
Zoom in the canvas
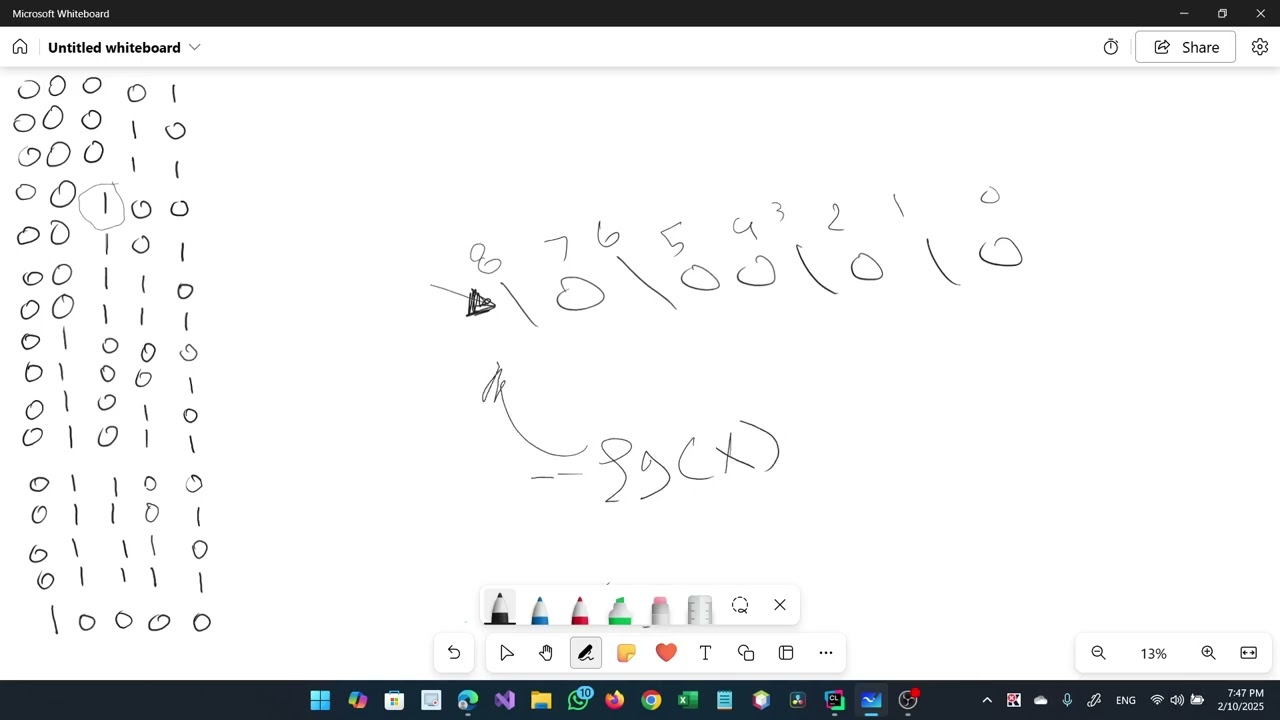pos(1208,653)
